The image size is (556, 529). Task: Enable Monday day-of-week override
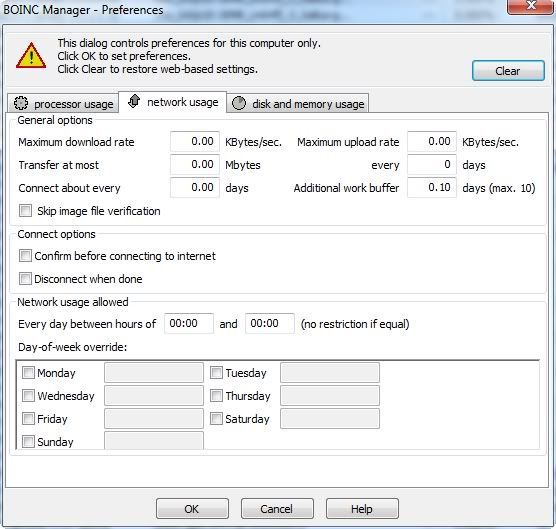point(28,373)
